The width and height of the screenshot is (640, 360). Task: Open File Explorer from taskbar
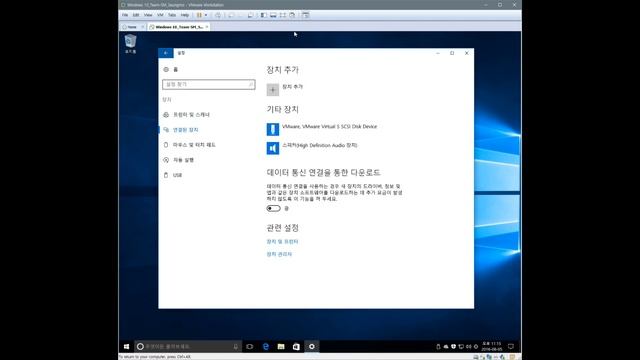(x=281, y=347)
